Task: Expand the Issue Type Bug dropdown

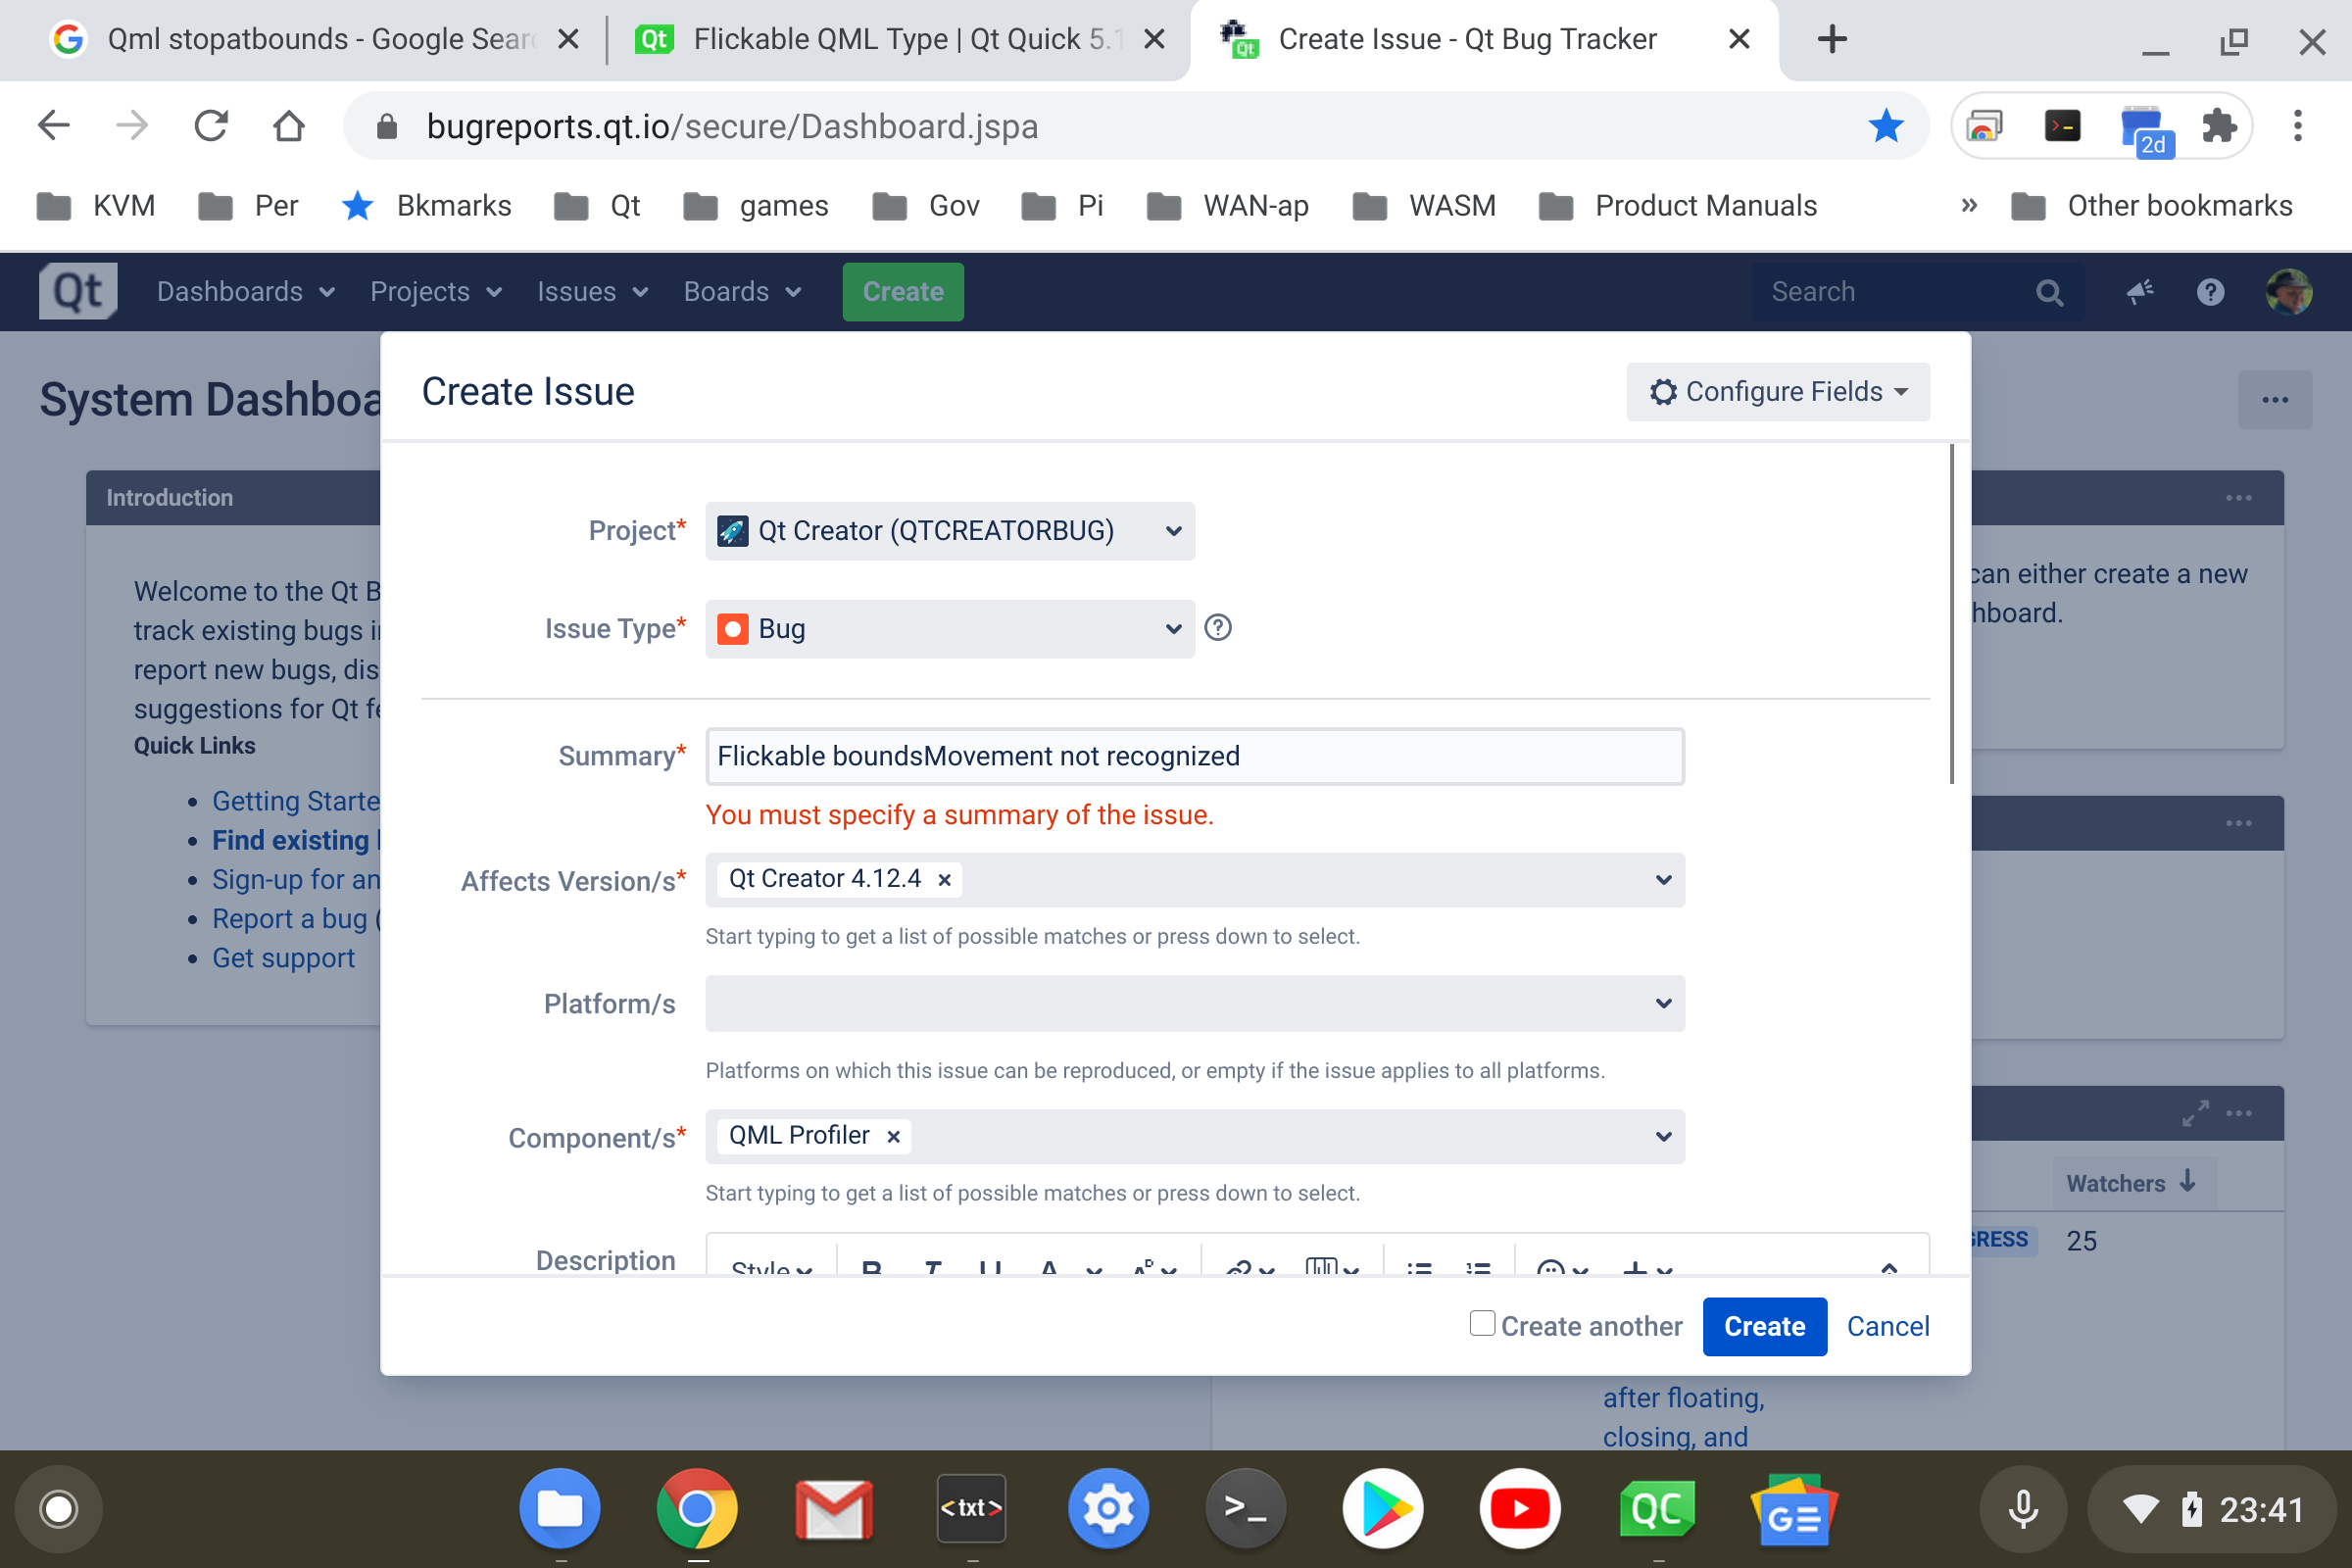Action: [x=949, y=629]
